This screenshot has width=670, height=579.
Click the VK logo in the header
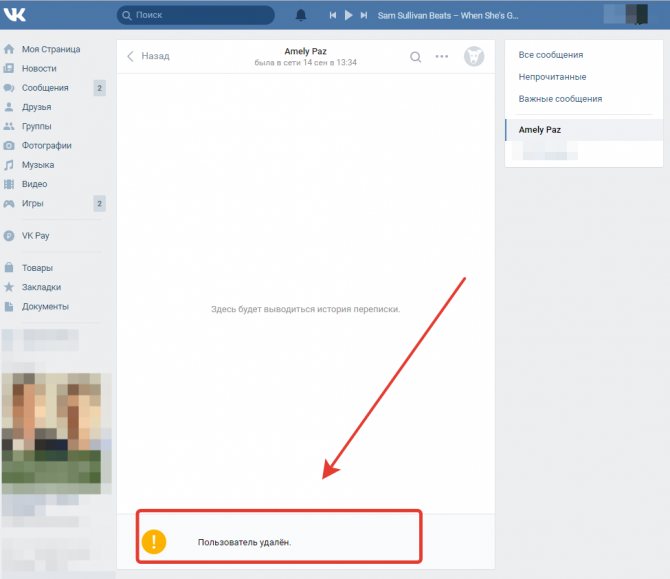pos(15,15)
